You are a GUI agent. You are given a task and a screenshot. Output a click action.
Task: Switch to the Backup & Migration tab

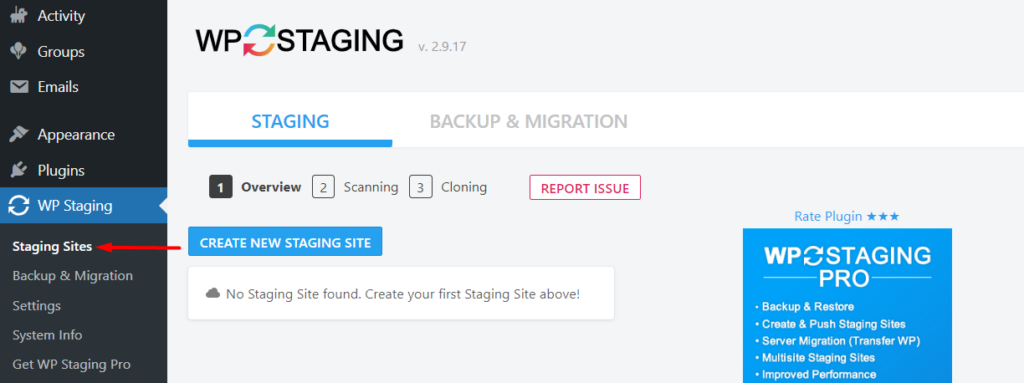[528, 121]
